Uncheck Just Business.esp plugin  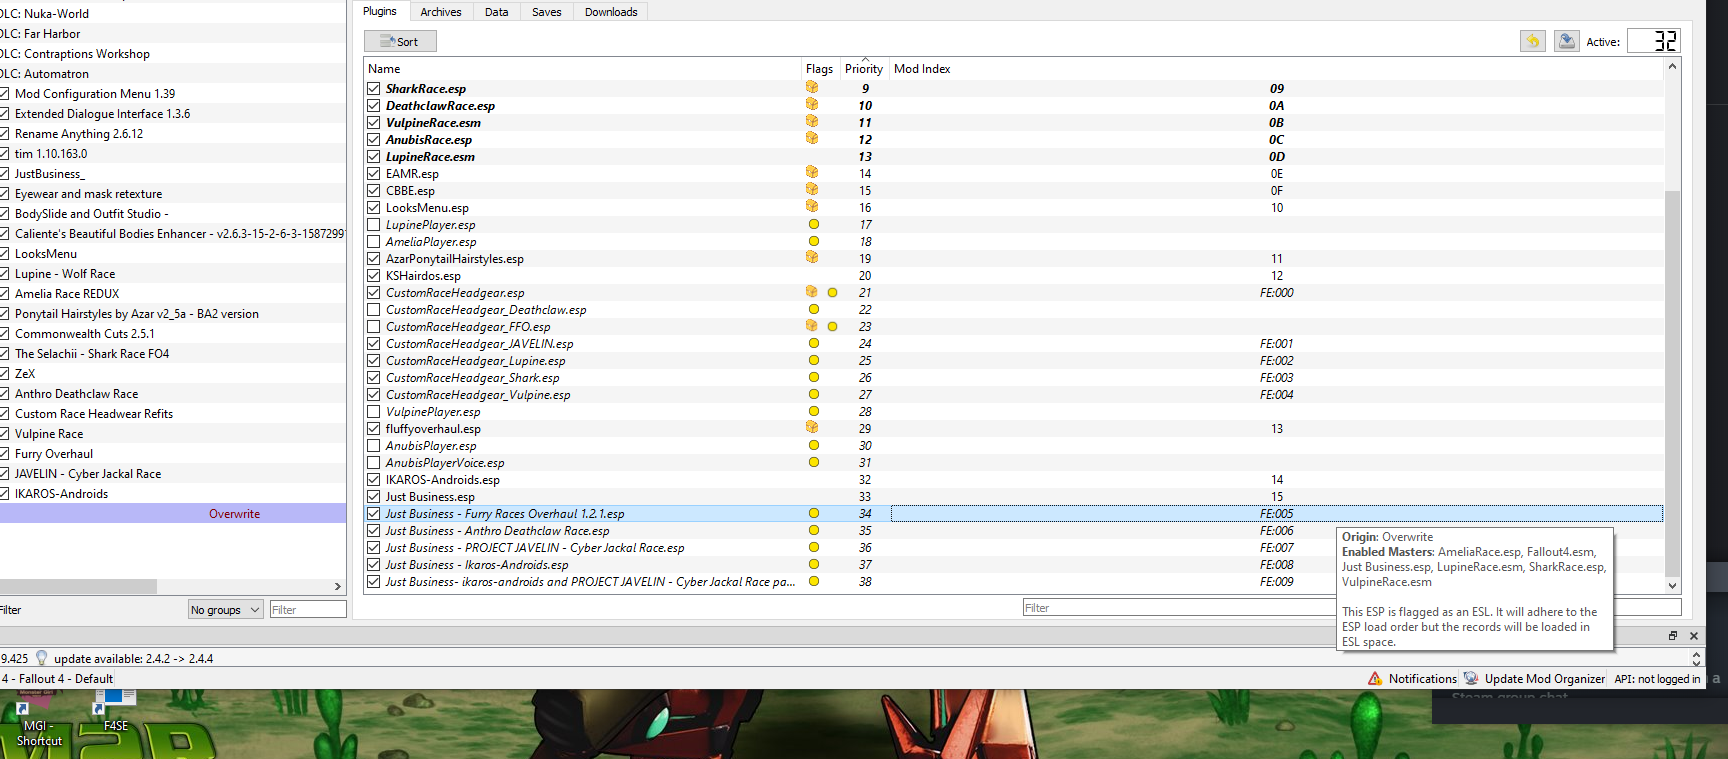pos(374,496)
